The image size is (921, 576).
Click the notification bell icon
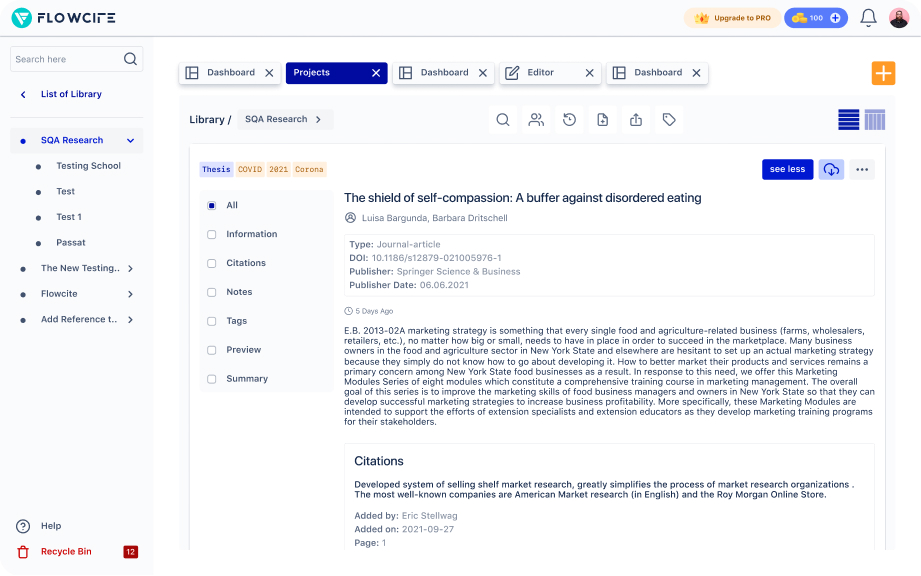[x=868, y=18]
